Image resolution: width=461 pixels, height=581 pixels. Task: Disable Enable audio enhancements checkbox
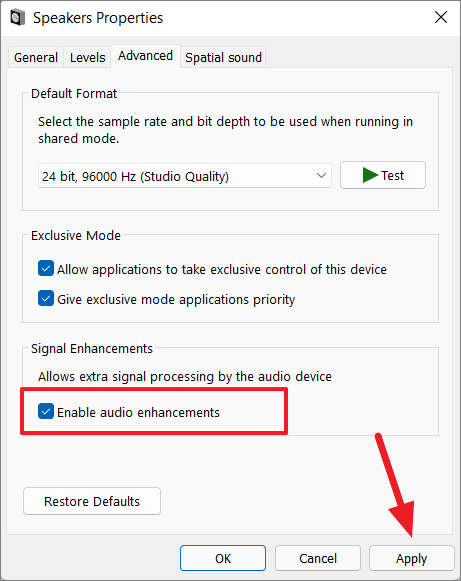pyautogui.click(x=46, y=411)
